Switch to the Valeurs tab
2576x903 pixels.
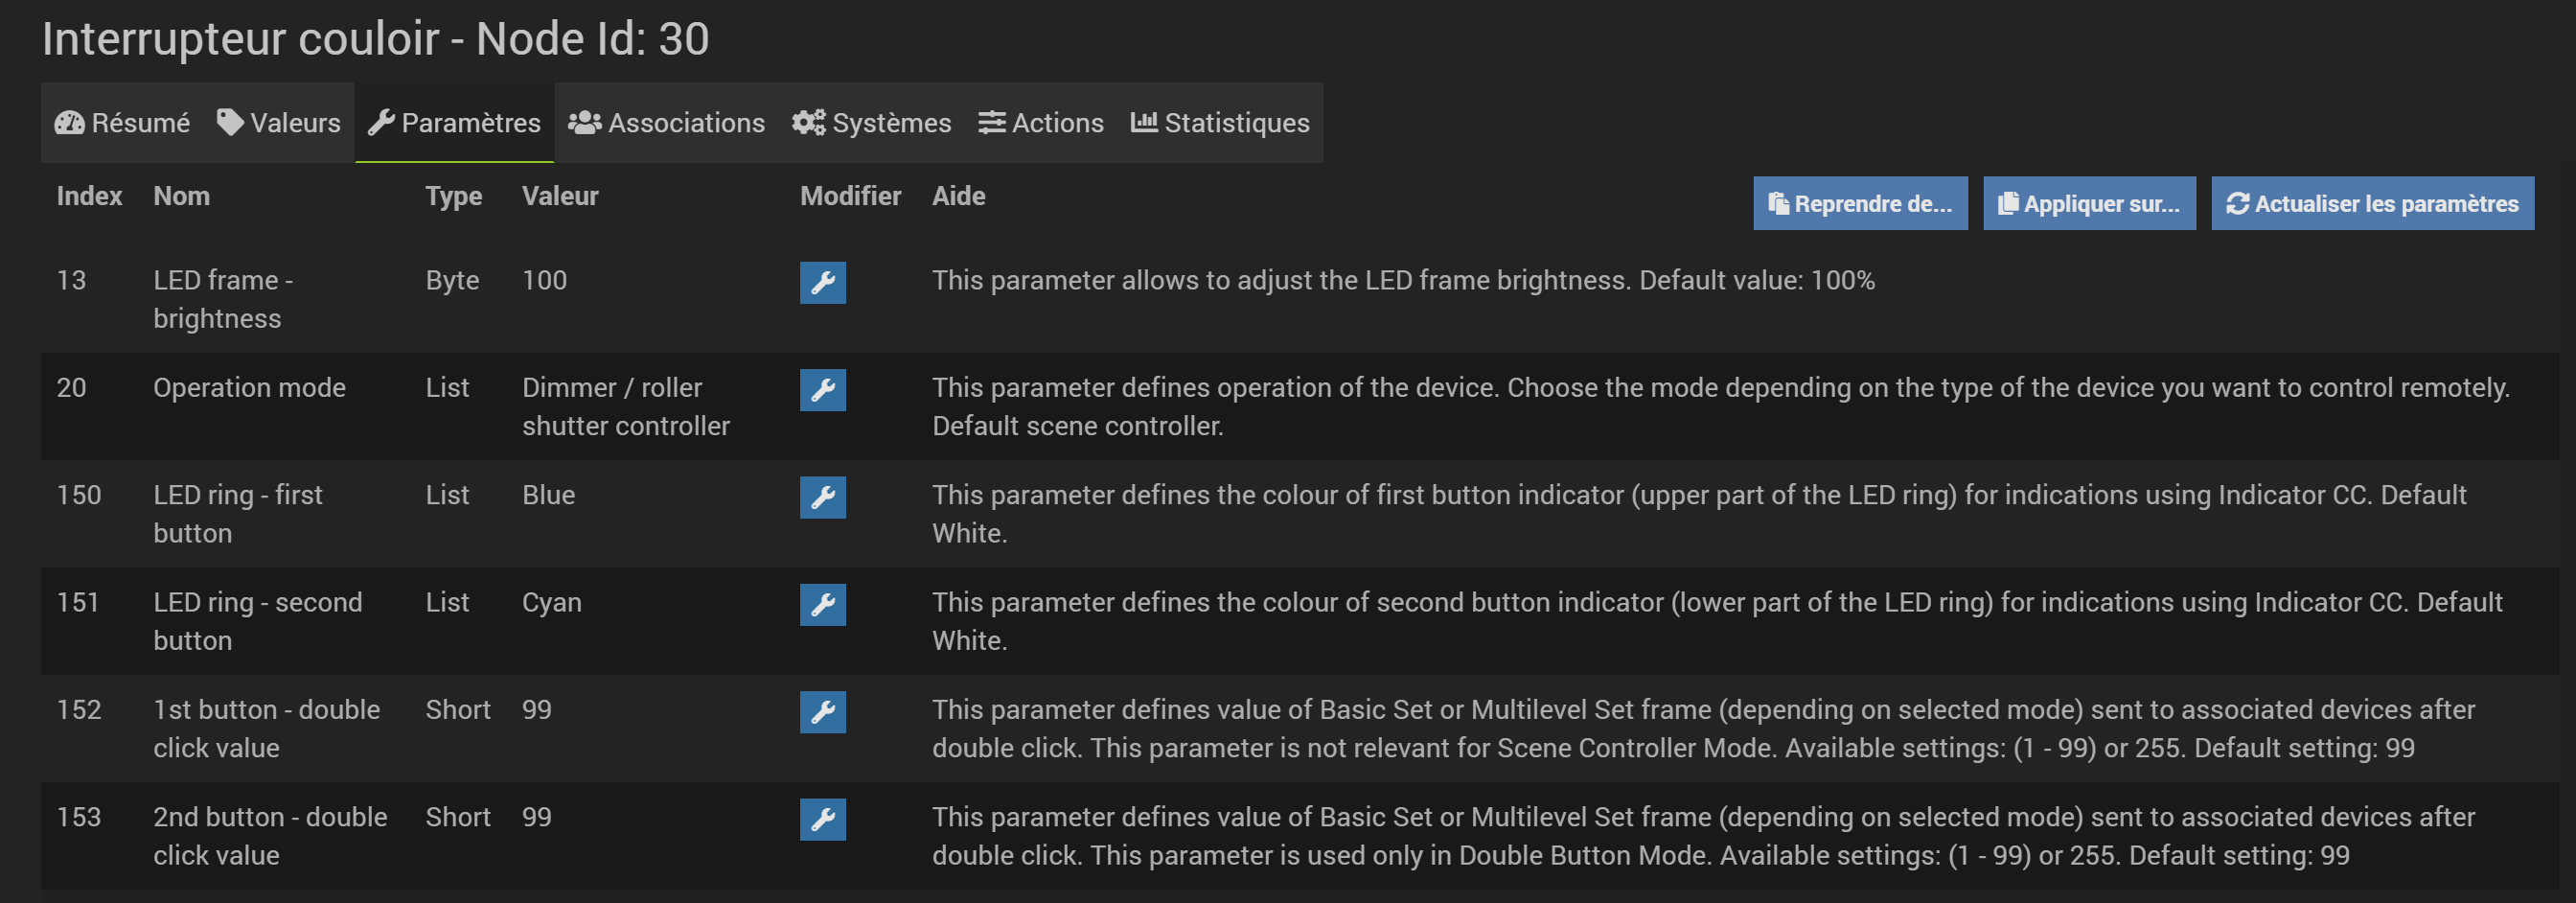click(x=279, y=123)
